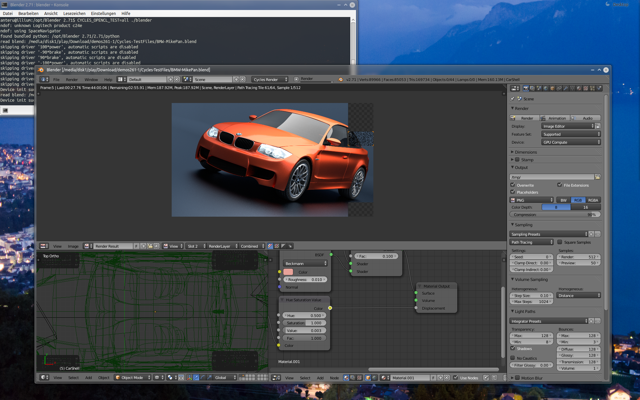Click the 3D view editor type icon
The height and width of the screenshot is (400, 640).
[44, 378]
